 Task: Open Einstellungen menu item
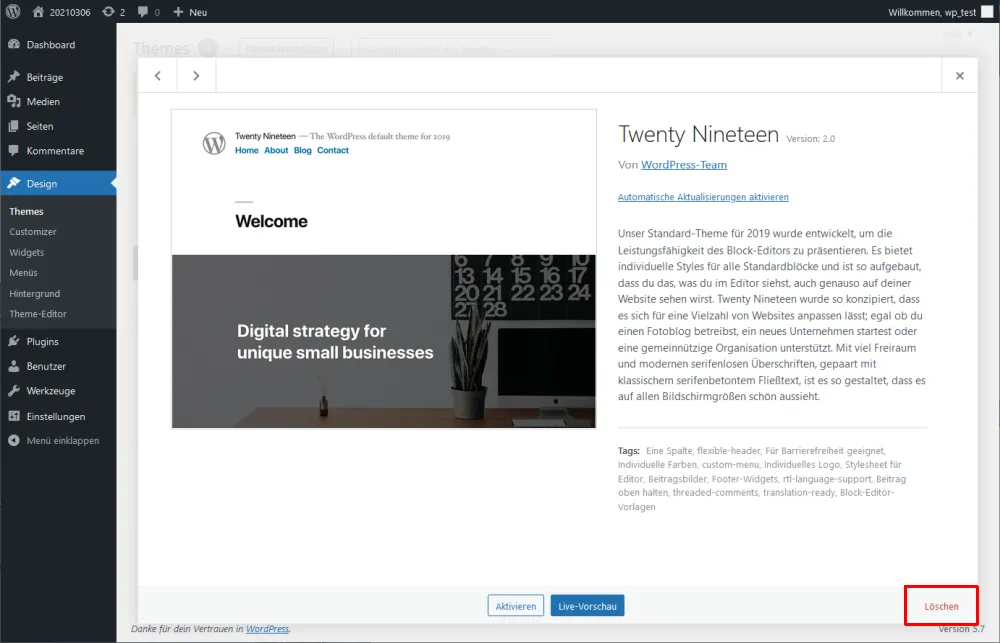[58, 416]
